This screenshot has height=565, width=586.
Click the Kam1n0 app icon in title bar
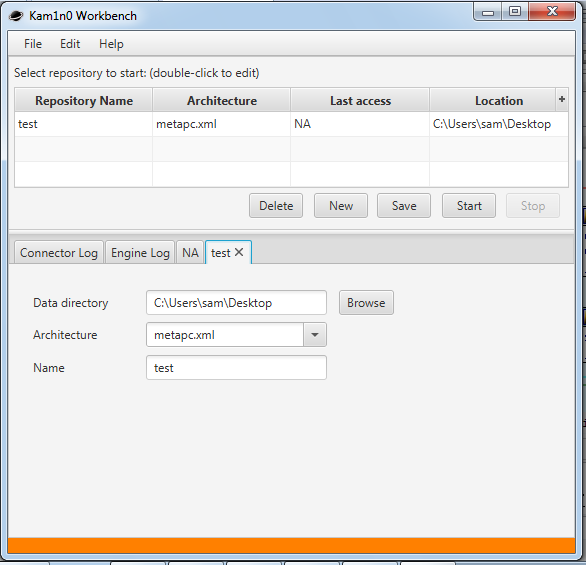click(16, 16)
